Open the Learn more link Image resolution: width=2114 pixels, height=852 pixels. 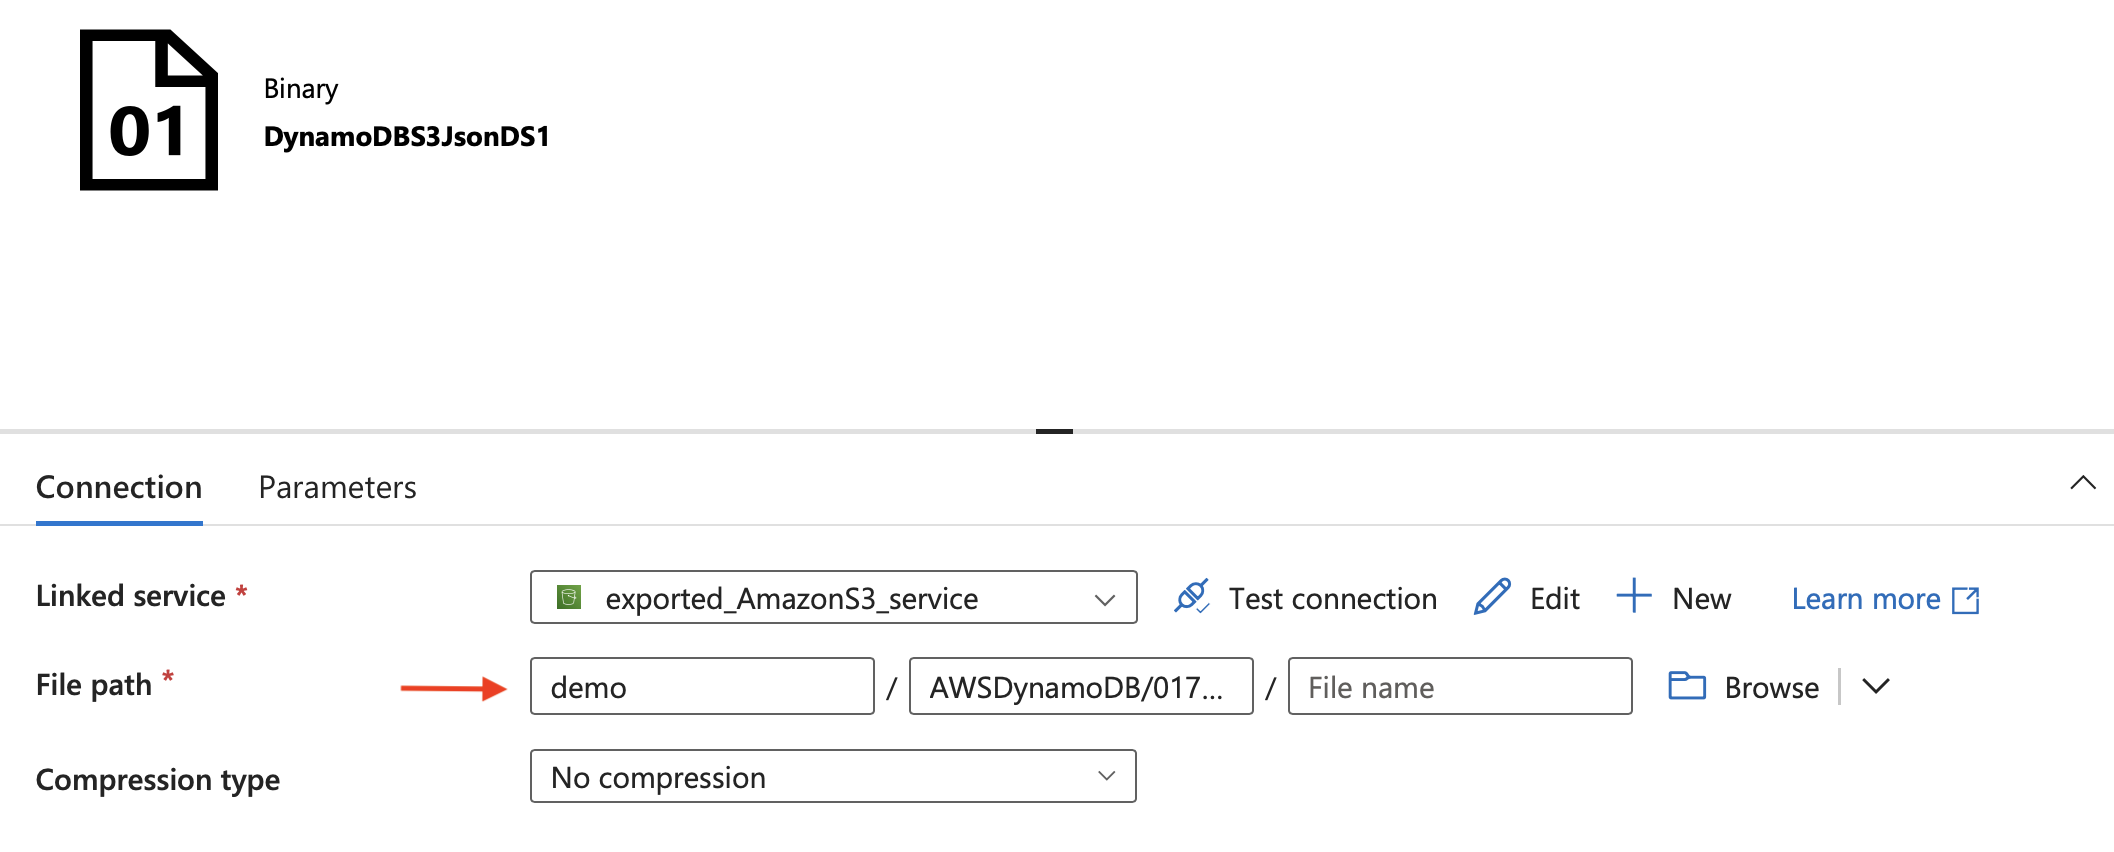pyautogui.click(x=1865, y=599)
